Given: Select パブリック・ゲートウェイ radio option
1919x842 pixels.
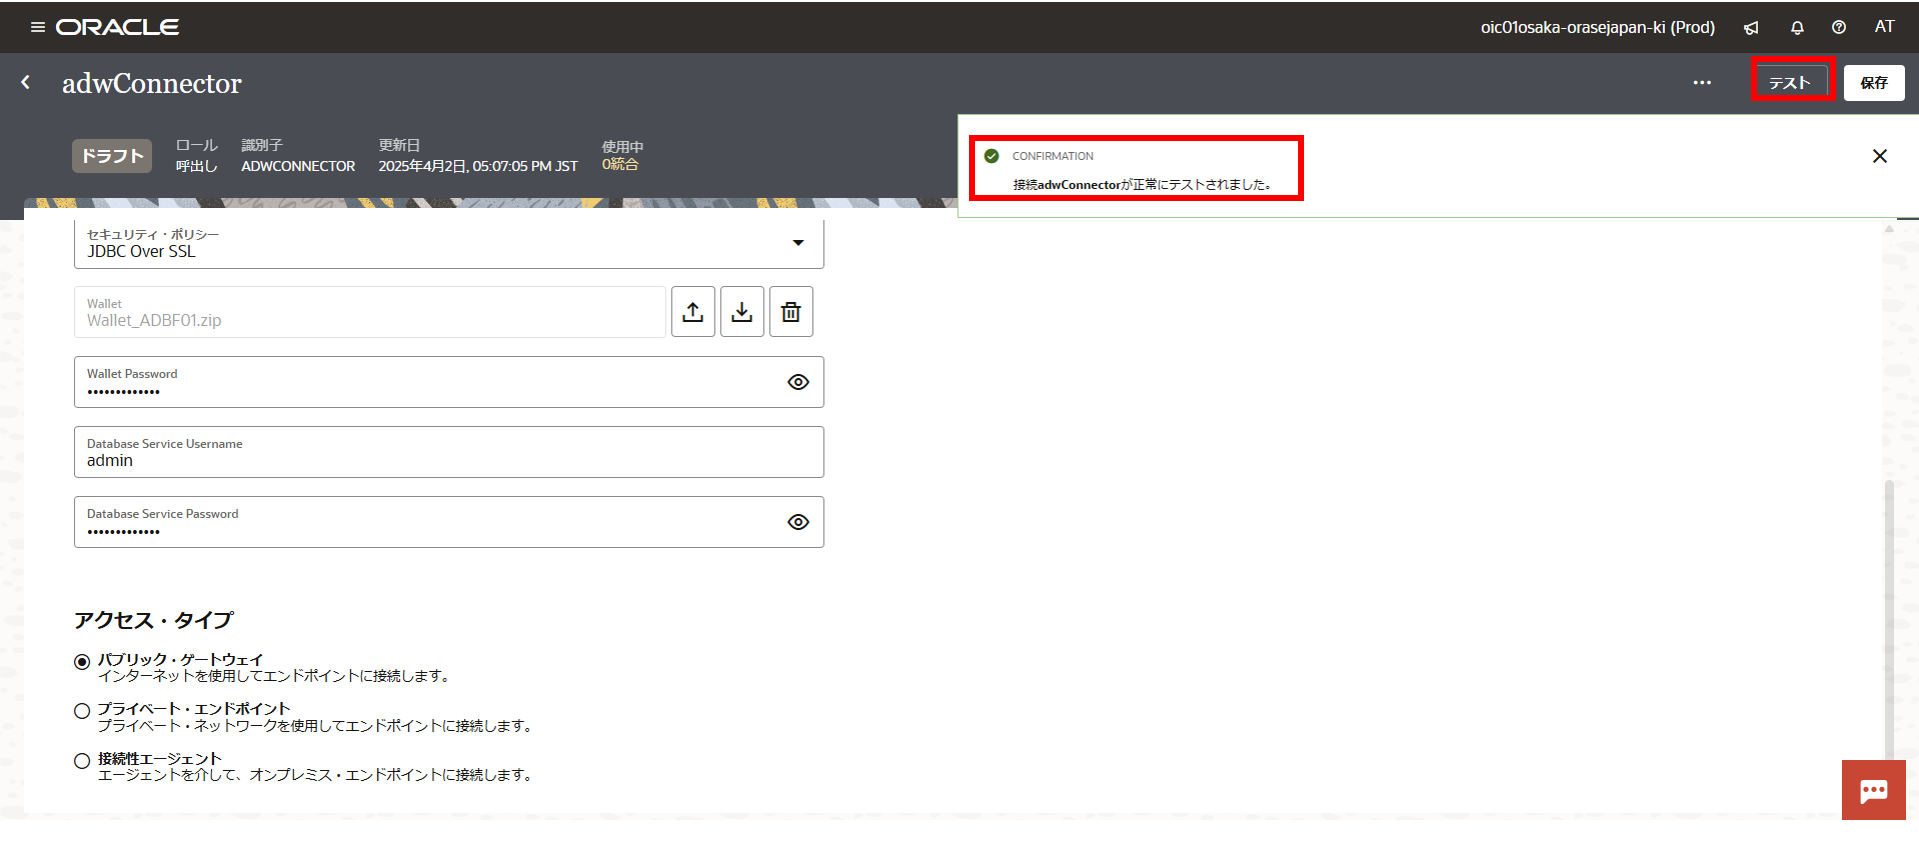Looking at the screenshot, I should point(82,662).
